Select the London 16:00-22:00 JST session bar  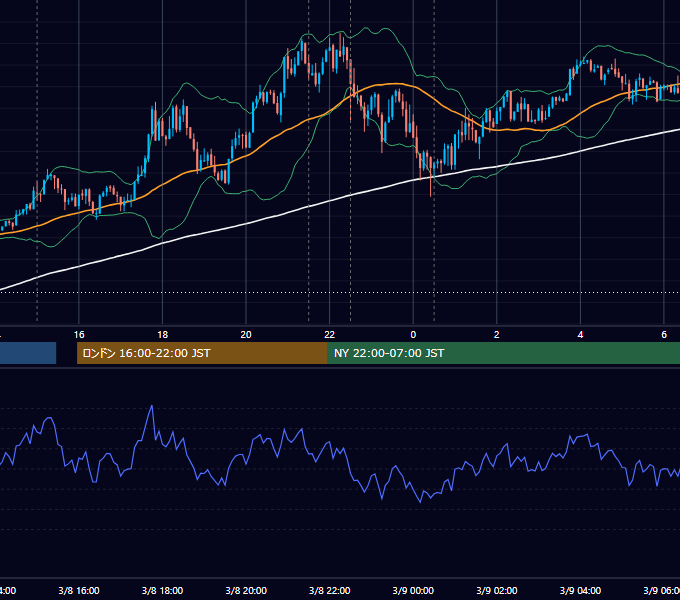tap(202, 353)
